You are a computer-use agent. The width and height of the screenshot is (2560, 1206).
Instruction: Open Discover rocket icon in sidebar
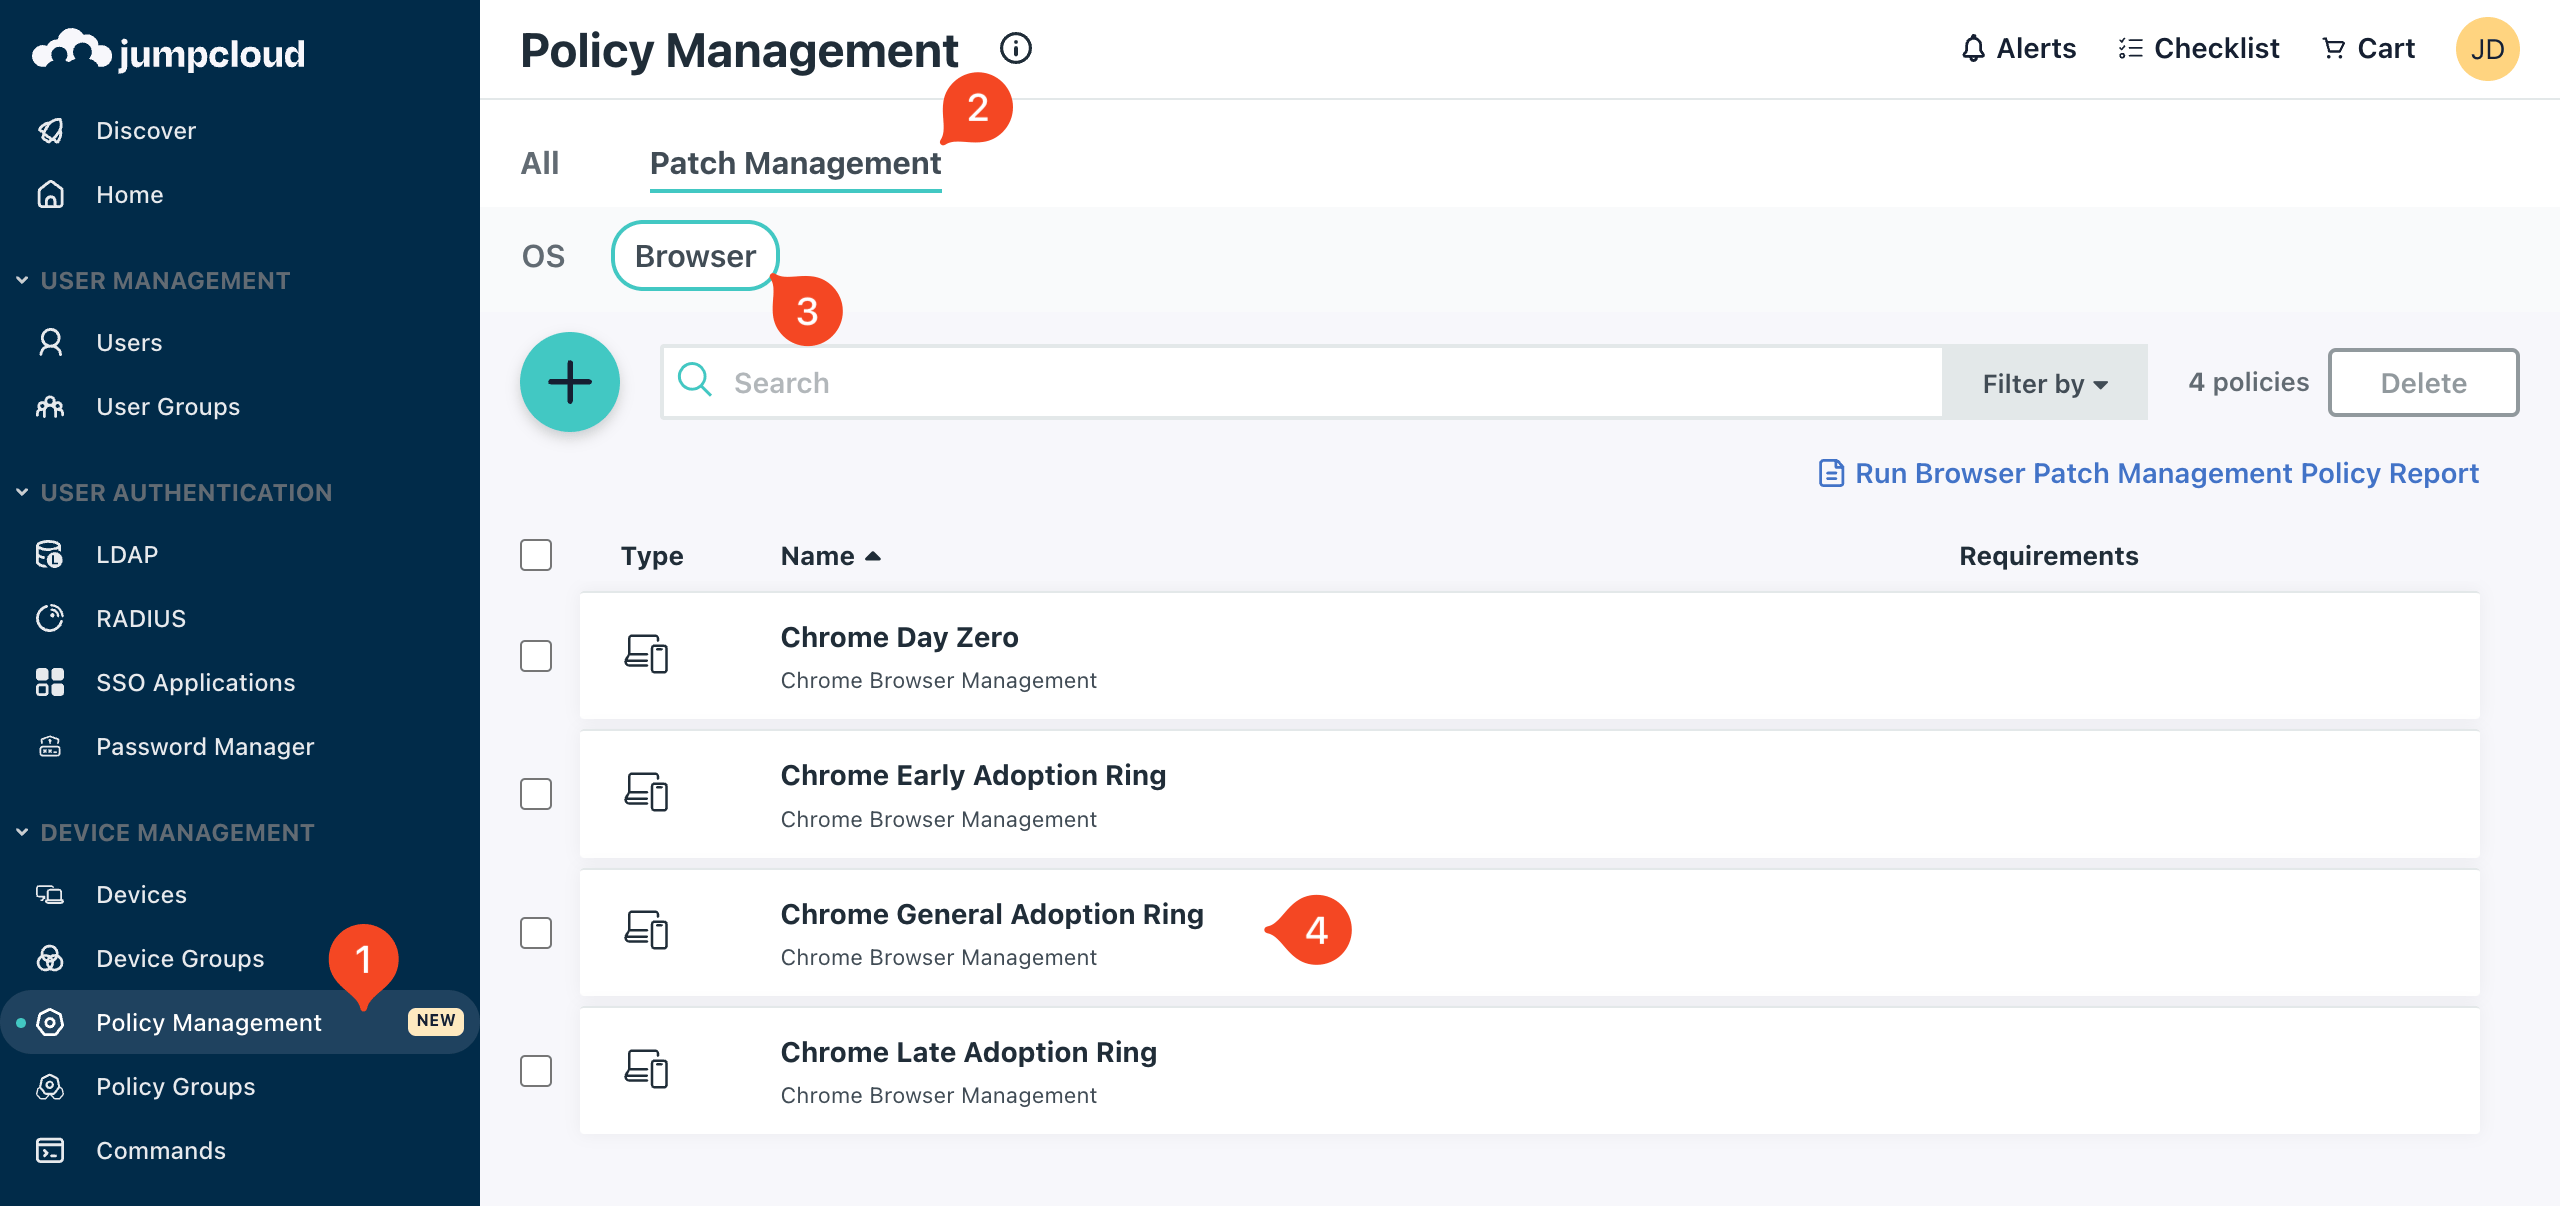[x=50, y=131]
